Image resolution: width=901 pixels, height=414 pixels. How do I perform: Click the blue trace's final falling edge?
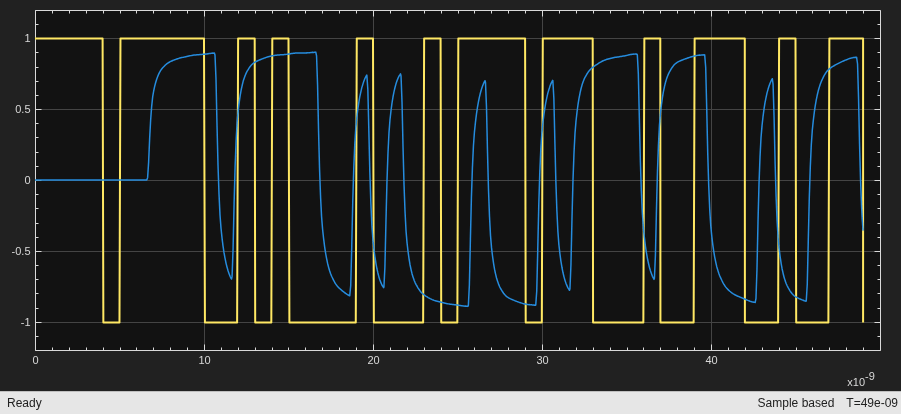860,144
